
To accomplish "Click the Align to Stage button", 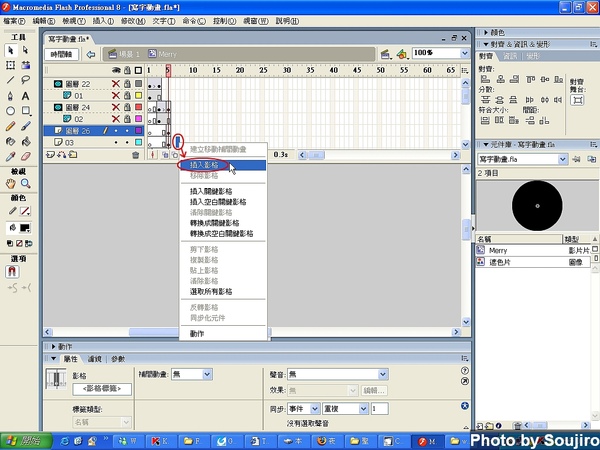I will (577, 100).
